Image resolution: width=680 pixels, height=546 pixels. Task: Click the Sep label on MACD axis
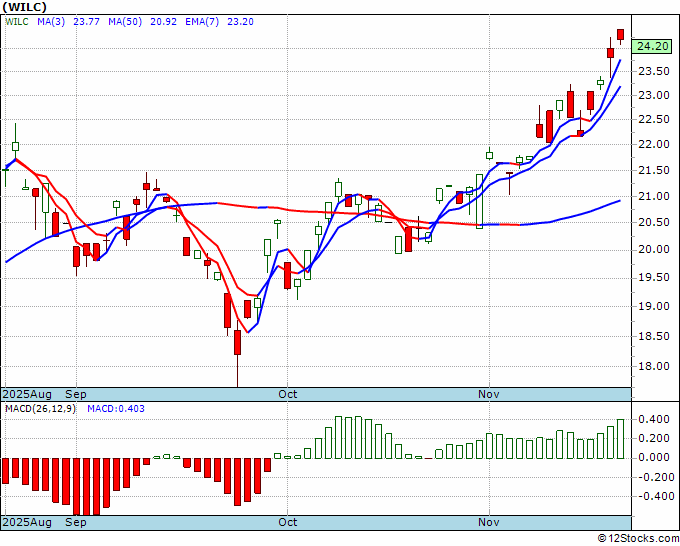tap(76, 522)
